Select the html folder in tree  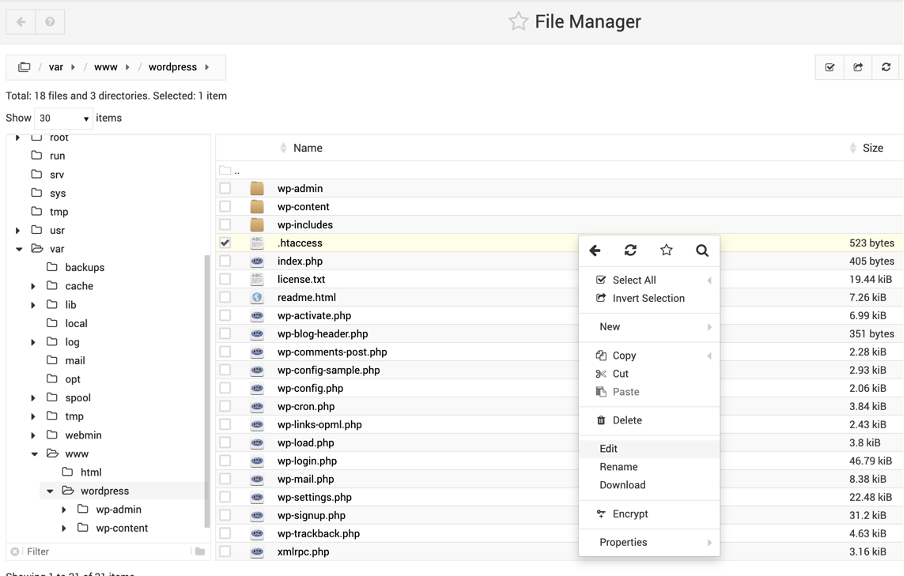point(91,473)
